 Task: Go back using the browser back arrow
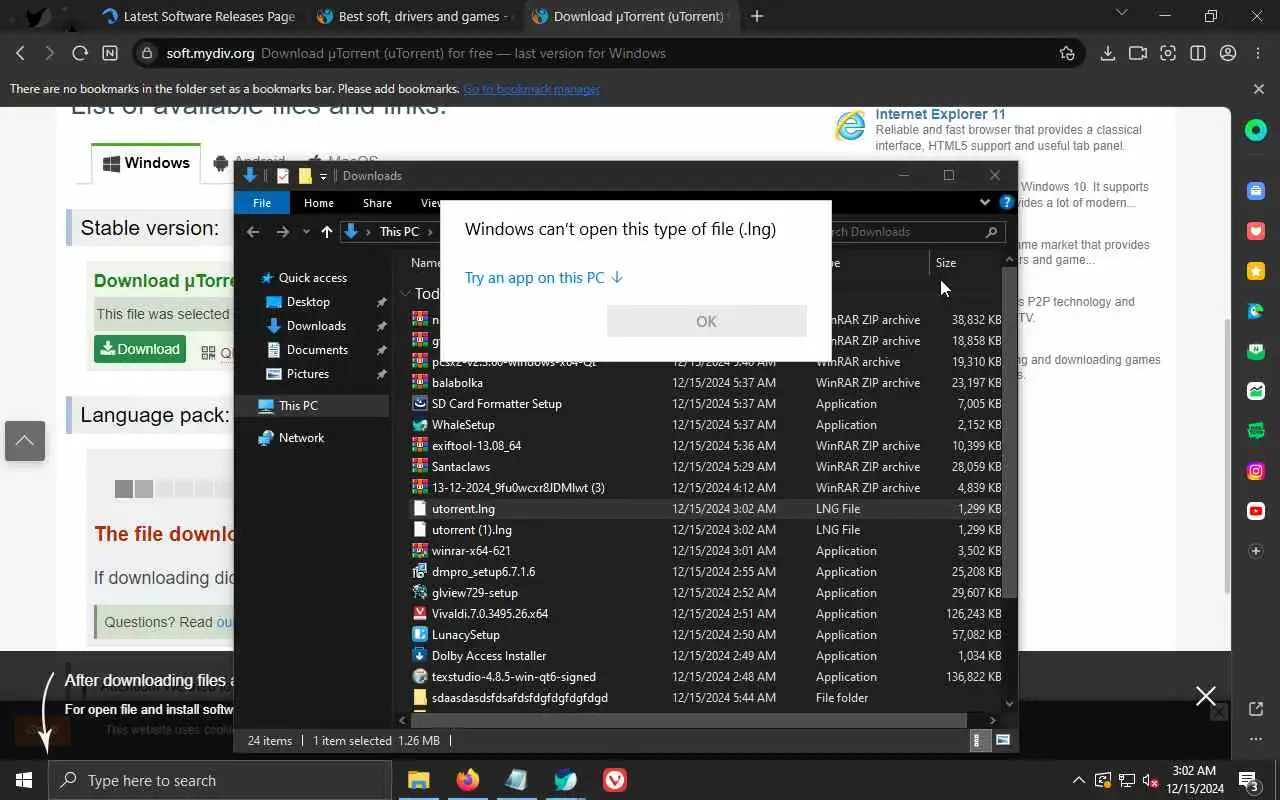click(x=20, y=53)
